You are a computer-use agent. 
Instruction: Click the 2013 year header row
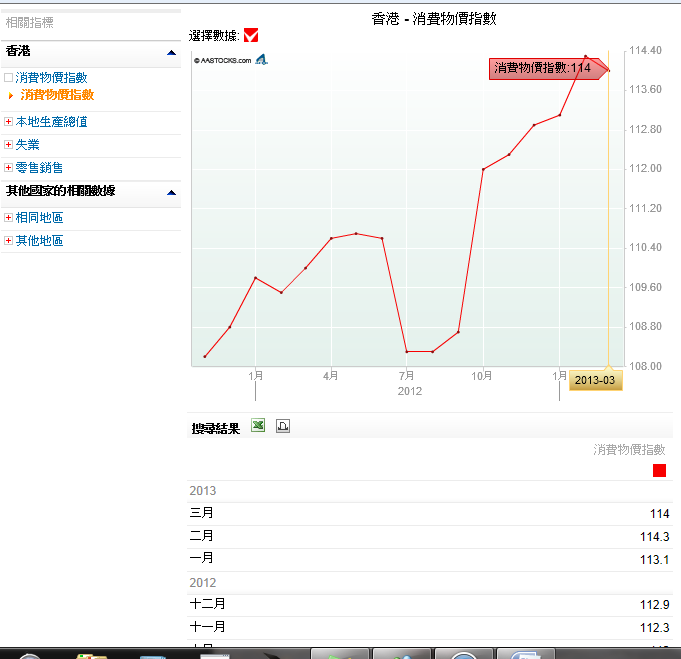coord(430,491)
